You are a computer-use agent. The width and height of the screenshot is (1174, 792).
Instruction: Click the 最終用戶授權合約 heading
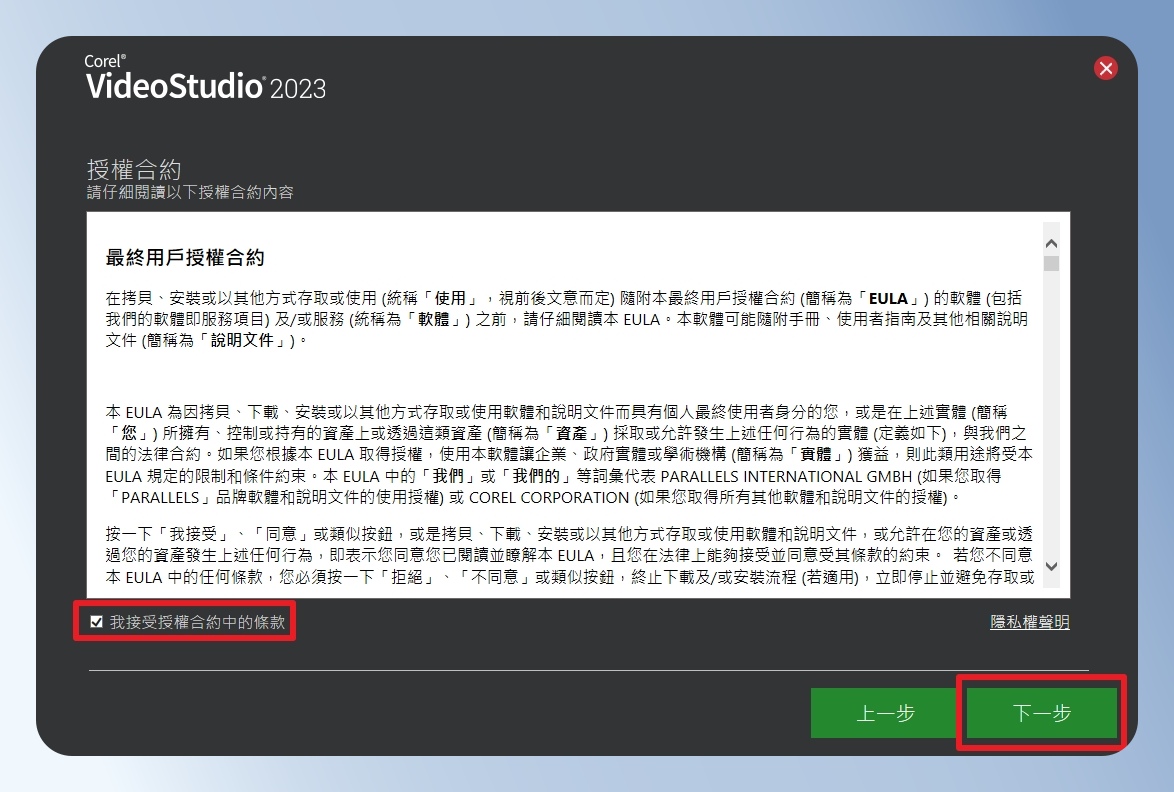click(185, 258)
